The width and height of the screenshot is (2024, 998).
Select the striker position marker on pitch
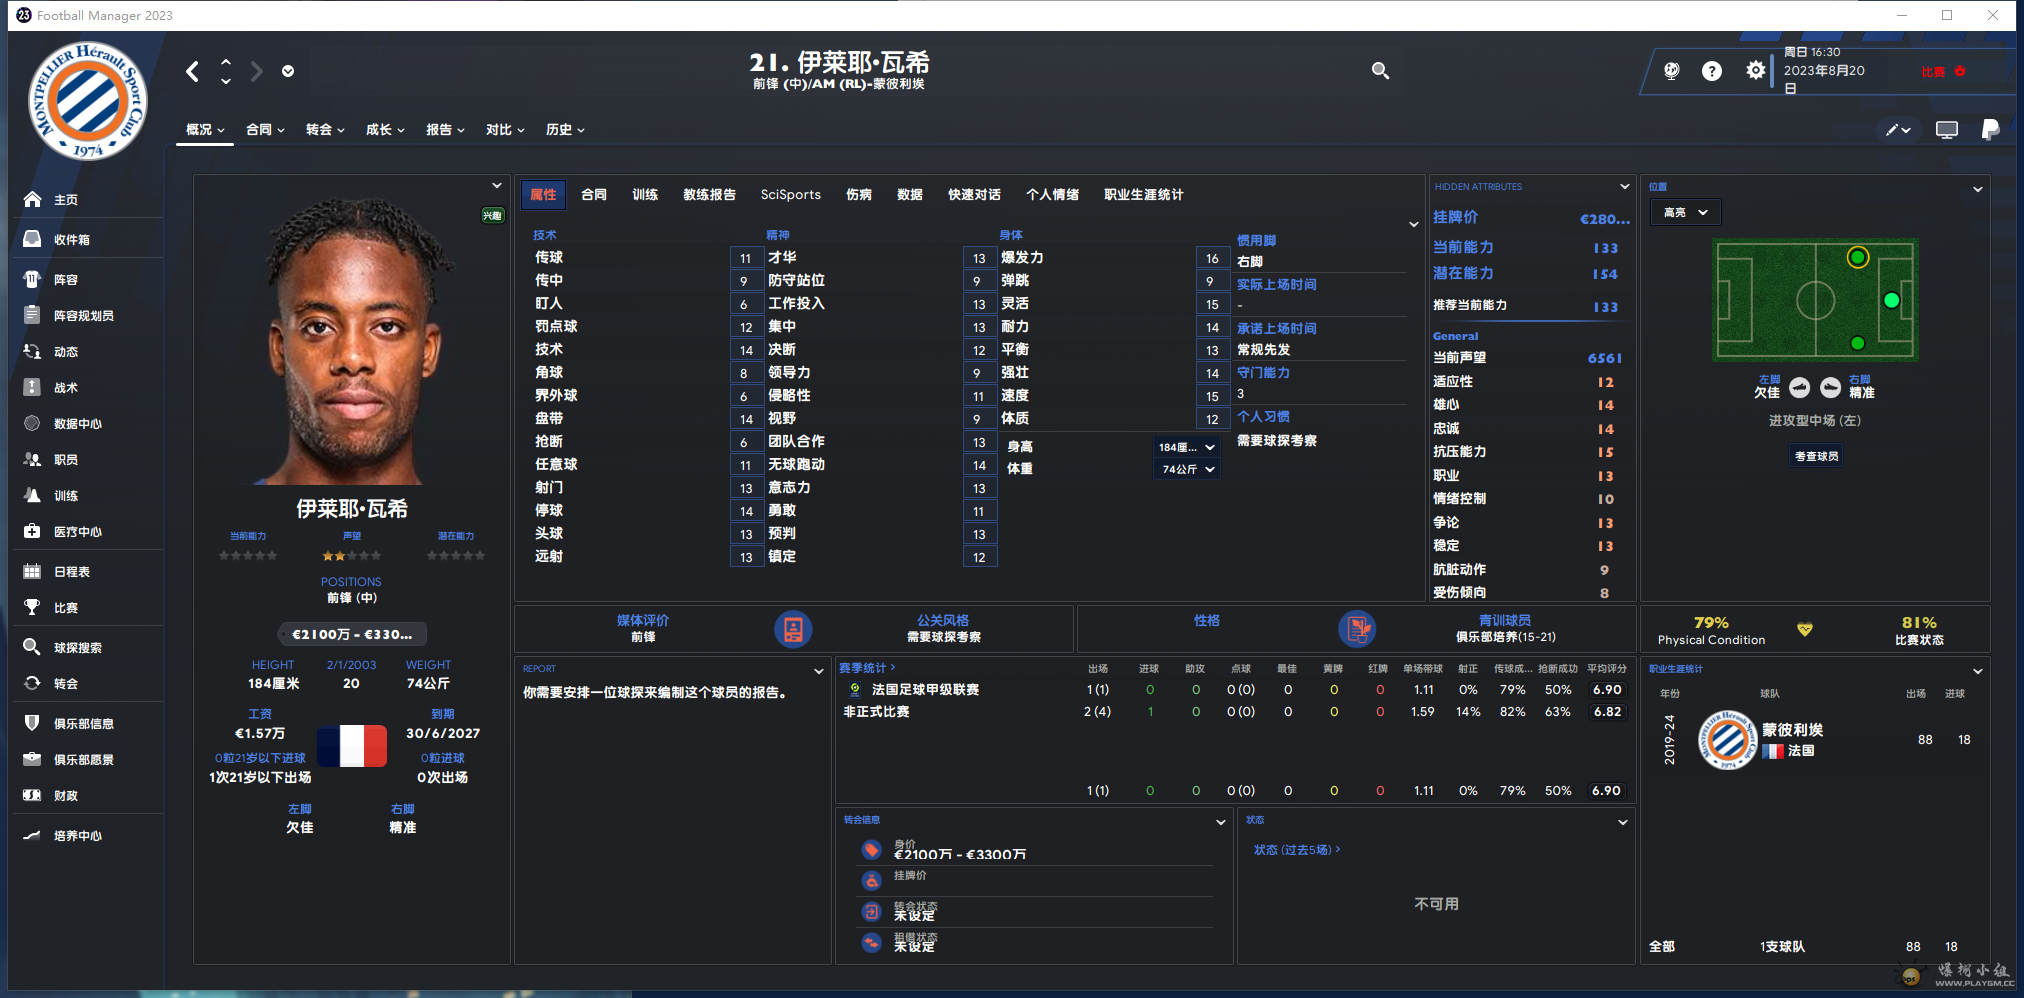tap(1891, 300)
